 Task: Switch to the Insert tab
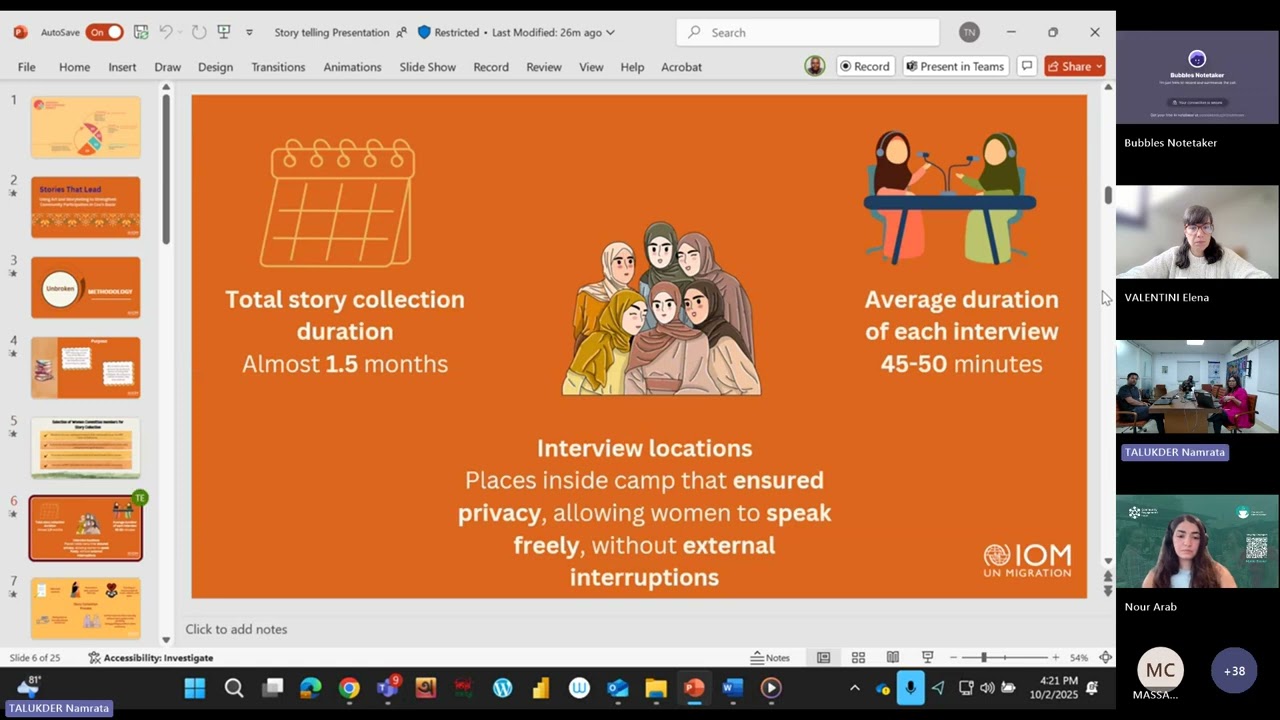coord(122,67)
